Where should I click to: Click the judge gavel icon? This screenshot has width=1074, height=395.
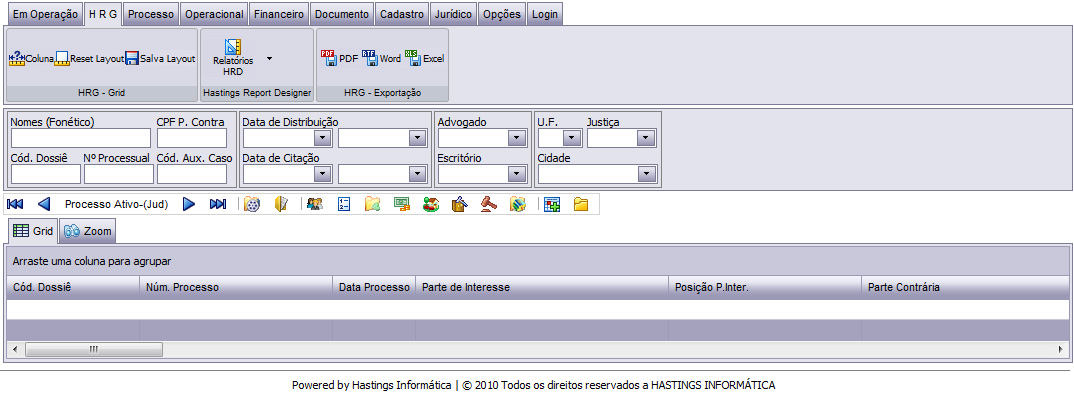click(488, 204)
